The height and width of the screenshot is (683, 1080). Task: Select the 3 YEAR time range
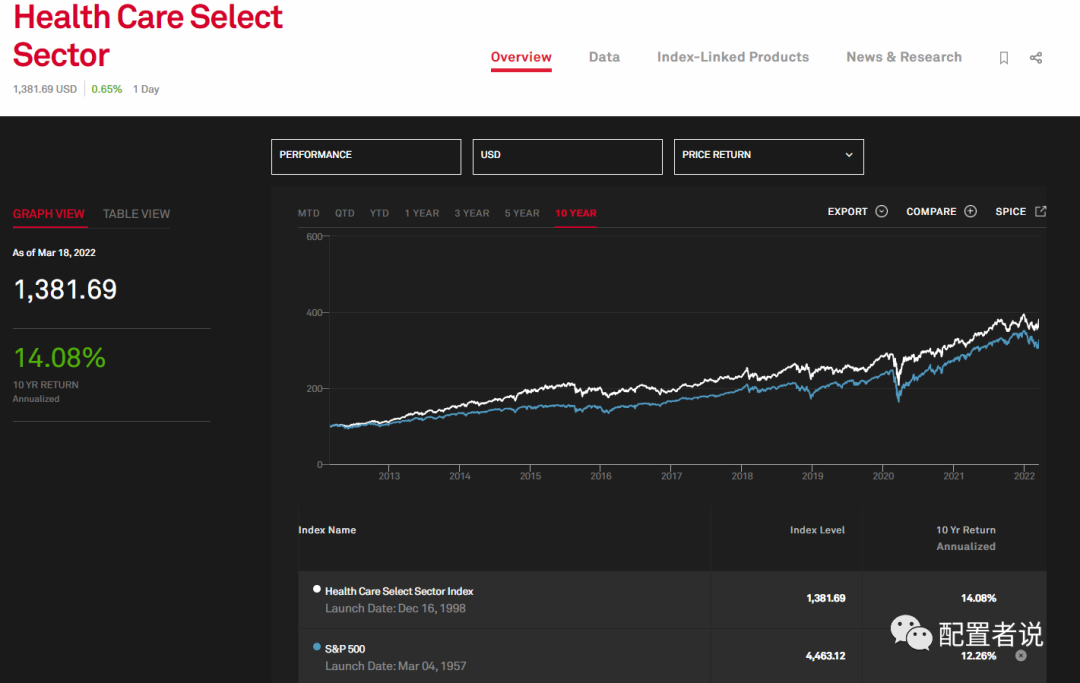coord(472,213)
